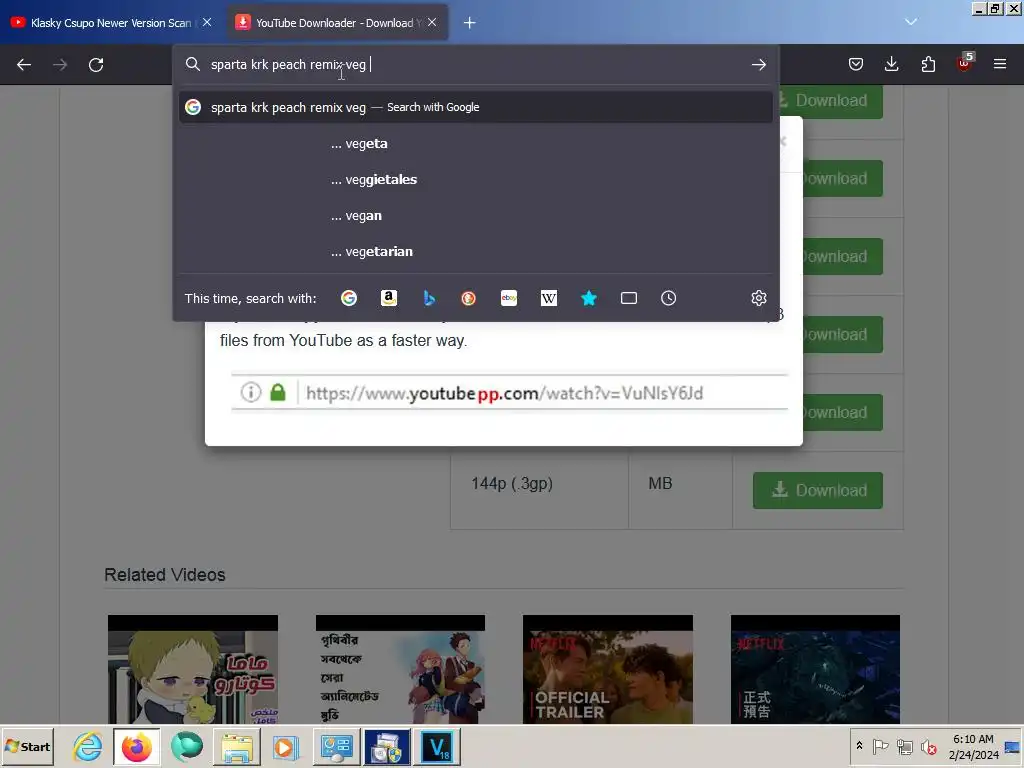
Task: Open the extensions puzzle icon
Action: (928, 64)
